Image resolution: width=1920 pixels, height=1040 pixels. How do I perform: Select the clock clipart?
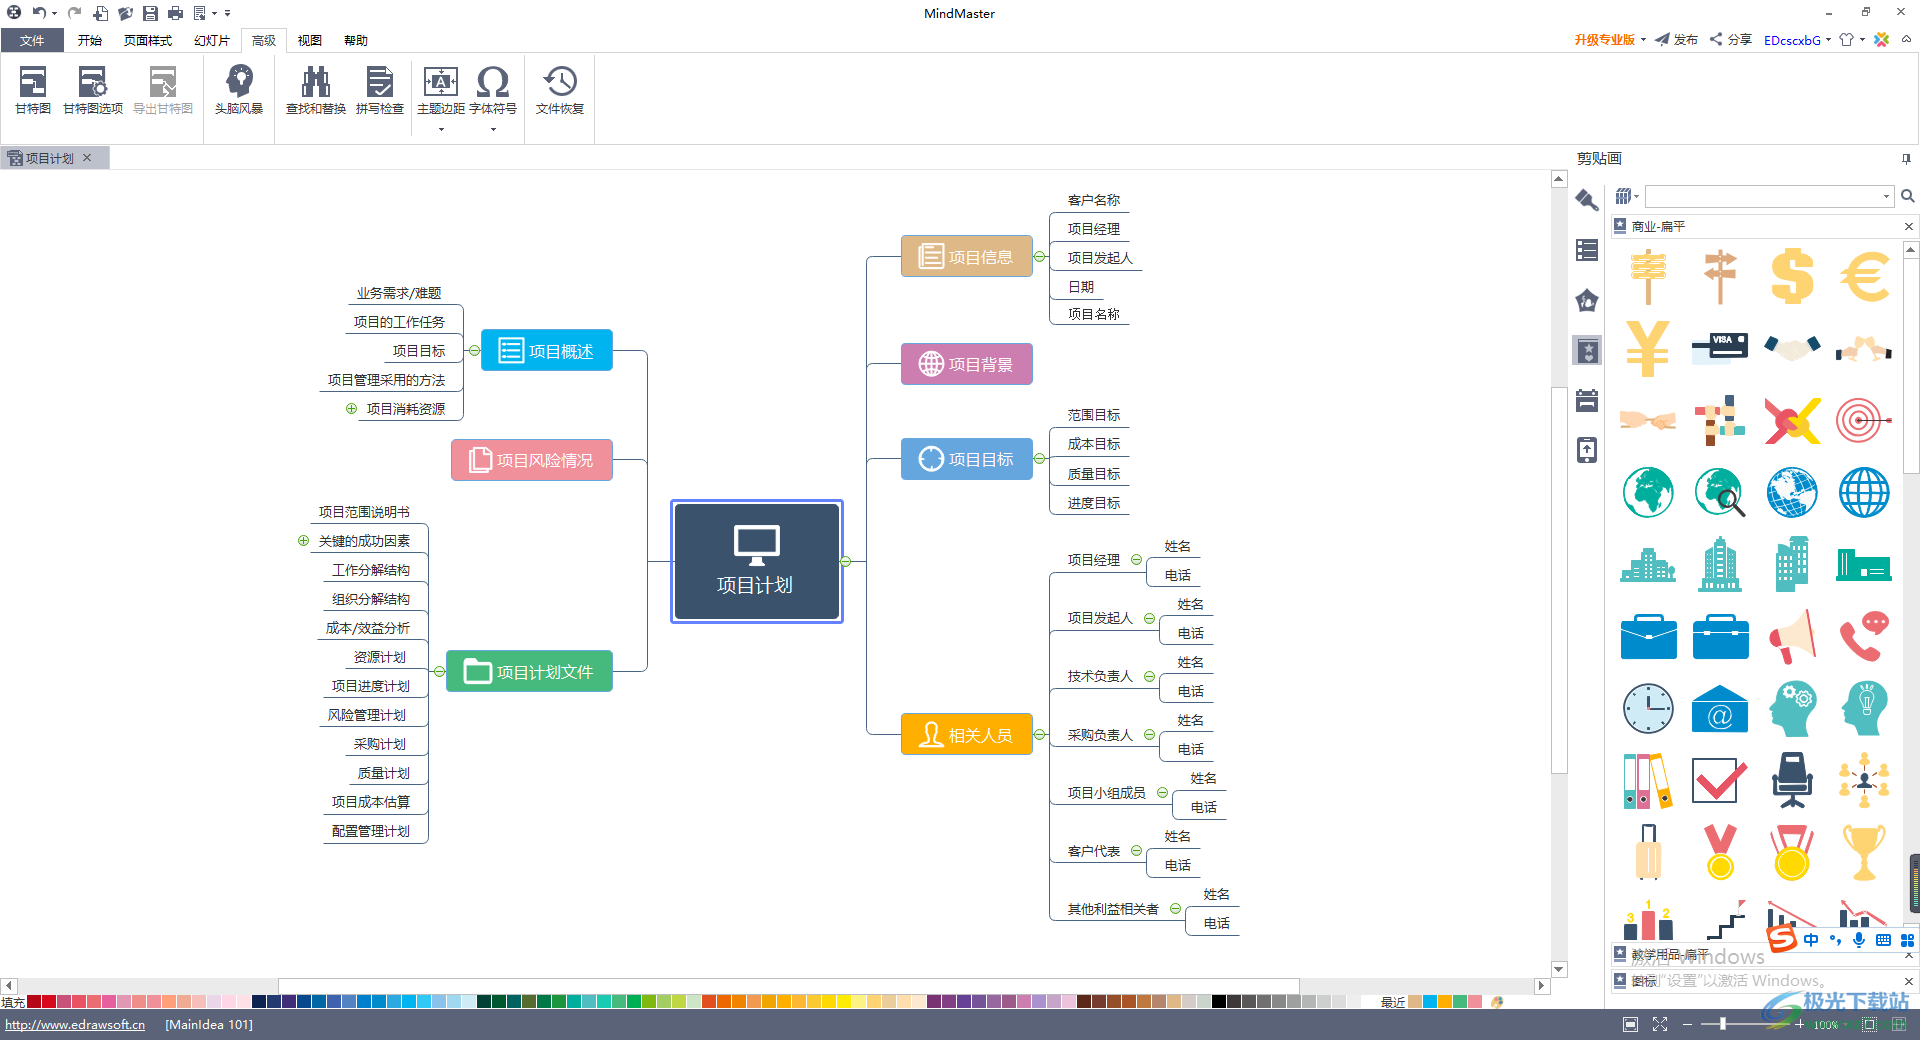(x=1648, y=708)
